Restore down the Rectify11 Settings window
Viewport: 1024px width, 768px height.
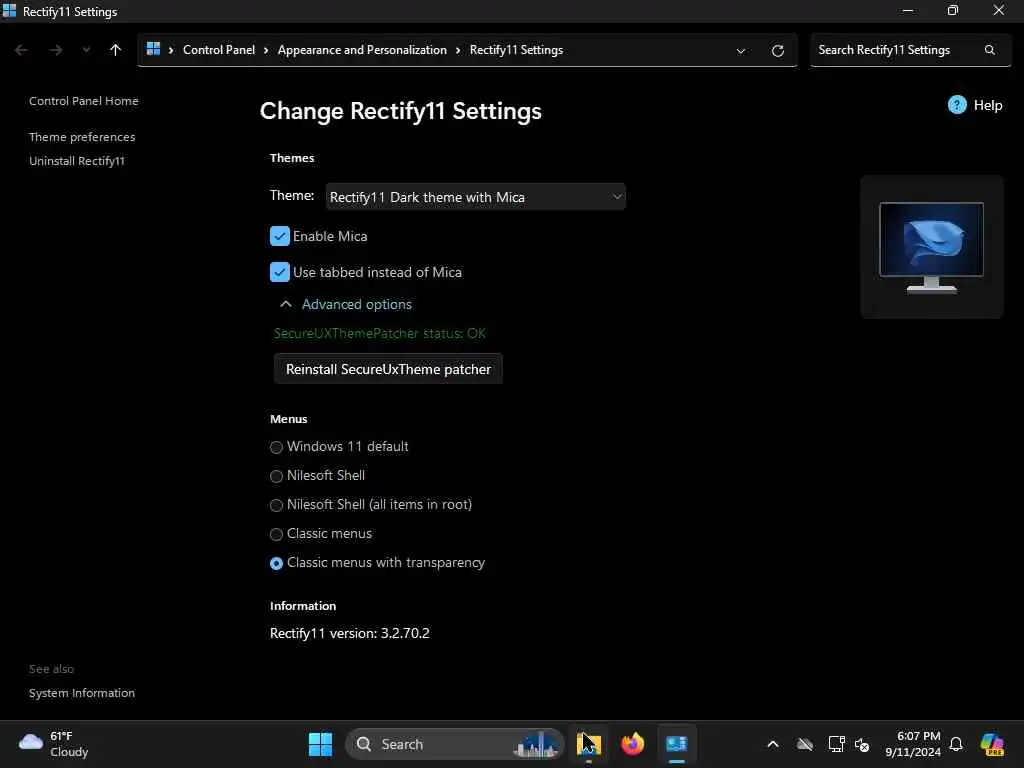953,10
